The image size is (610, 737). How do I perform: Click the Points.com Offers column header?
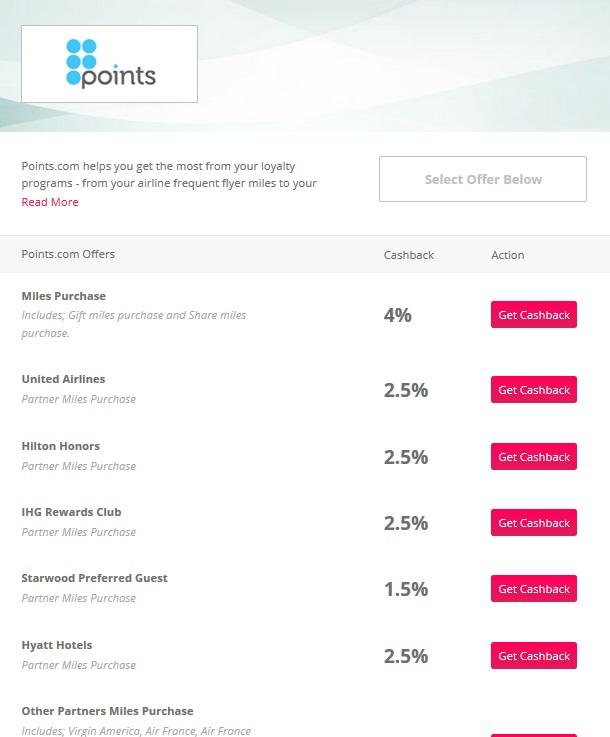pyautogui.click(x=68, y=254)
